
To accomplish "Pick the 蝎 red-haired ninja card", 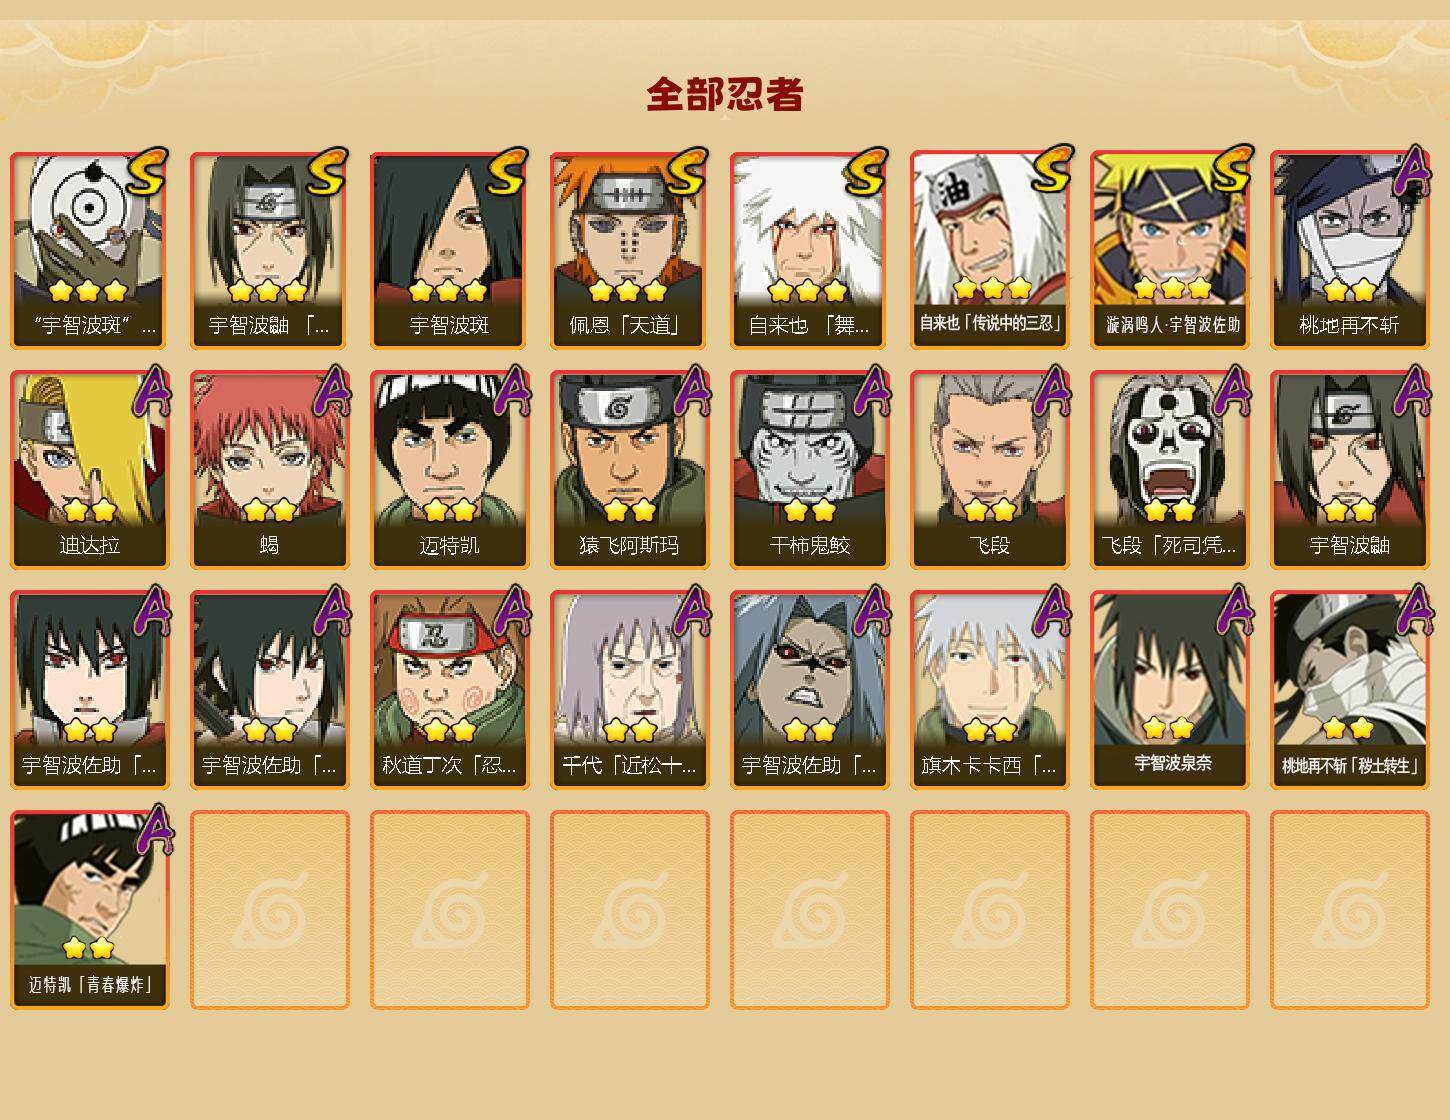I will (269, 470).
